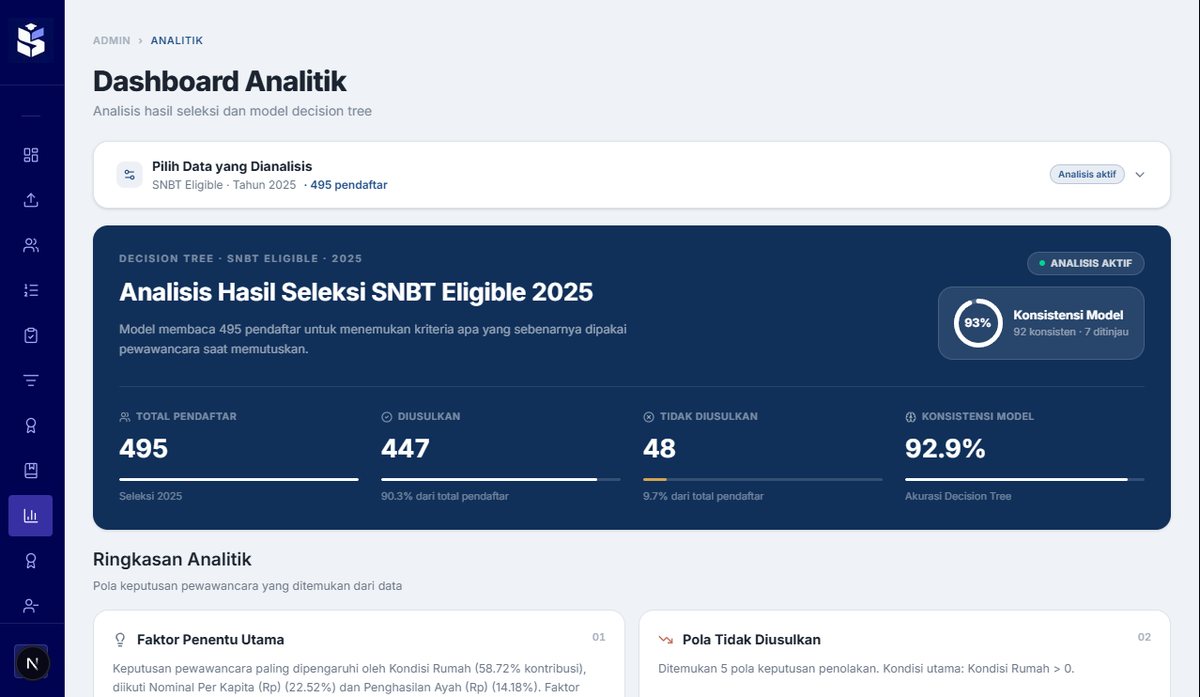Click the x circle icon by Tidak Diusulkan
The height and width of the screenshot is (697, 1200).
(649, 417)
